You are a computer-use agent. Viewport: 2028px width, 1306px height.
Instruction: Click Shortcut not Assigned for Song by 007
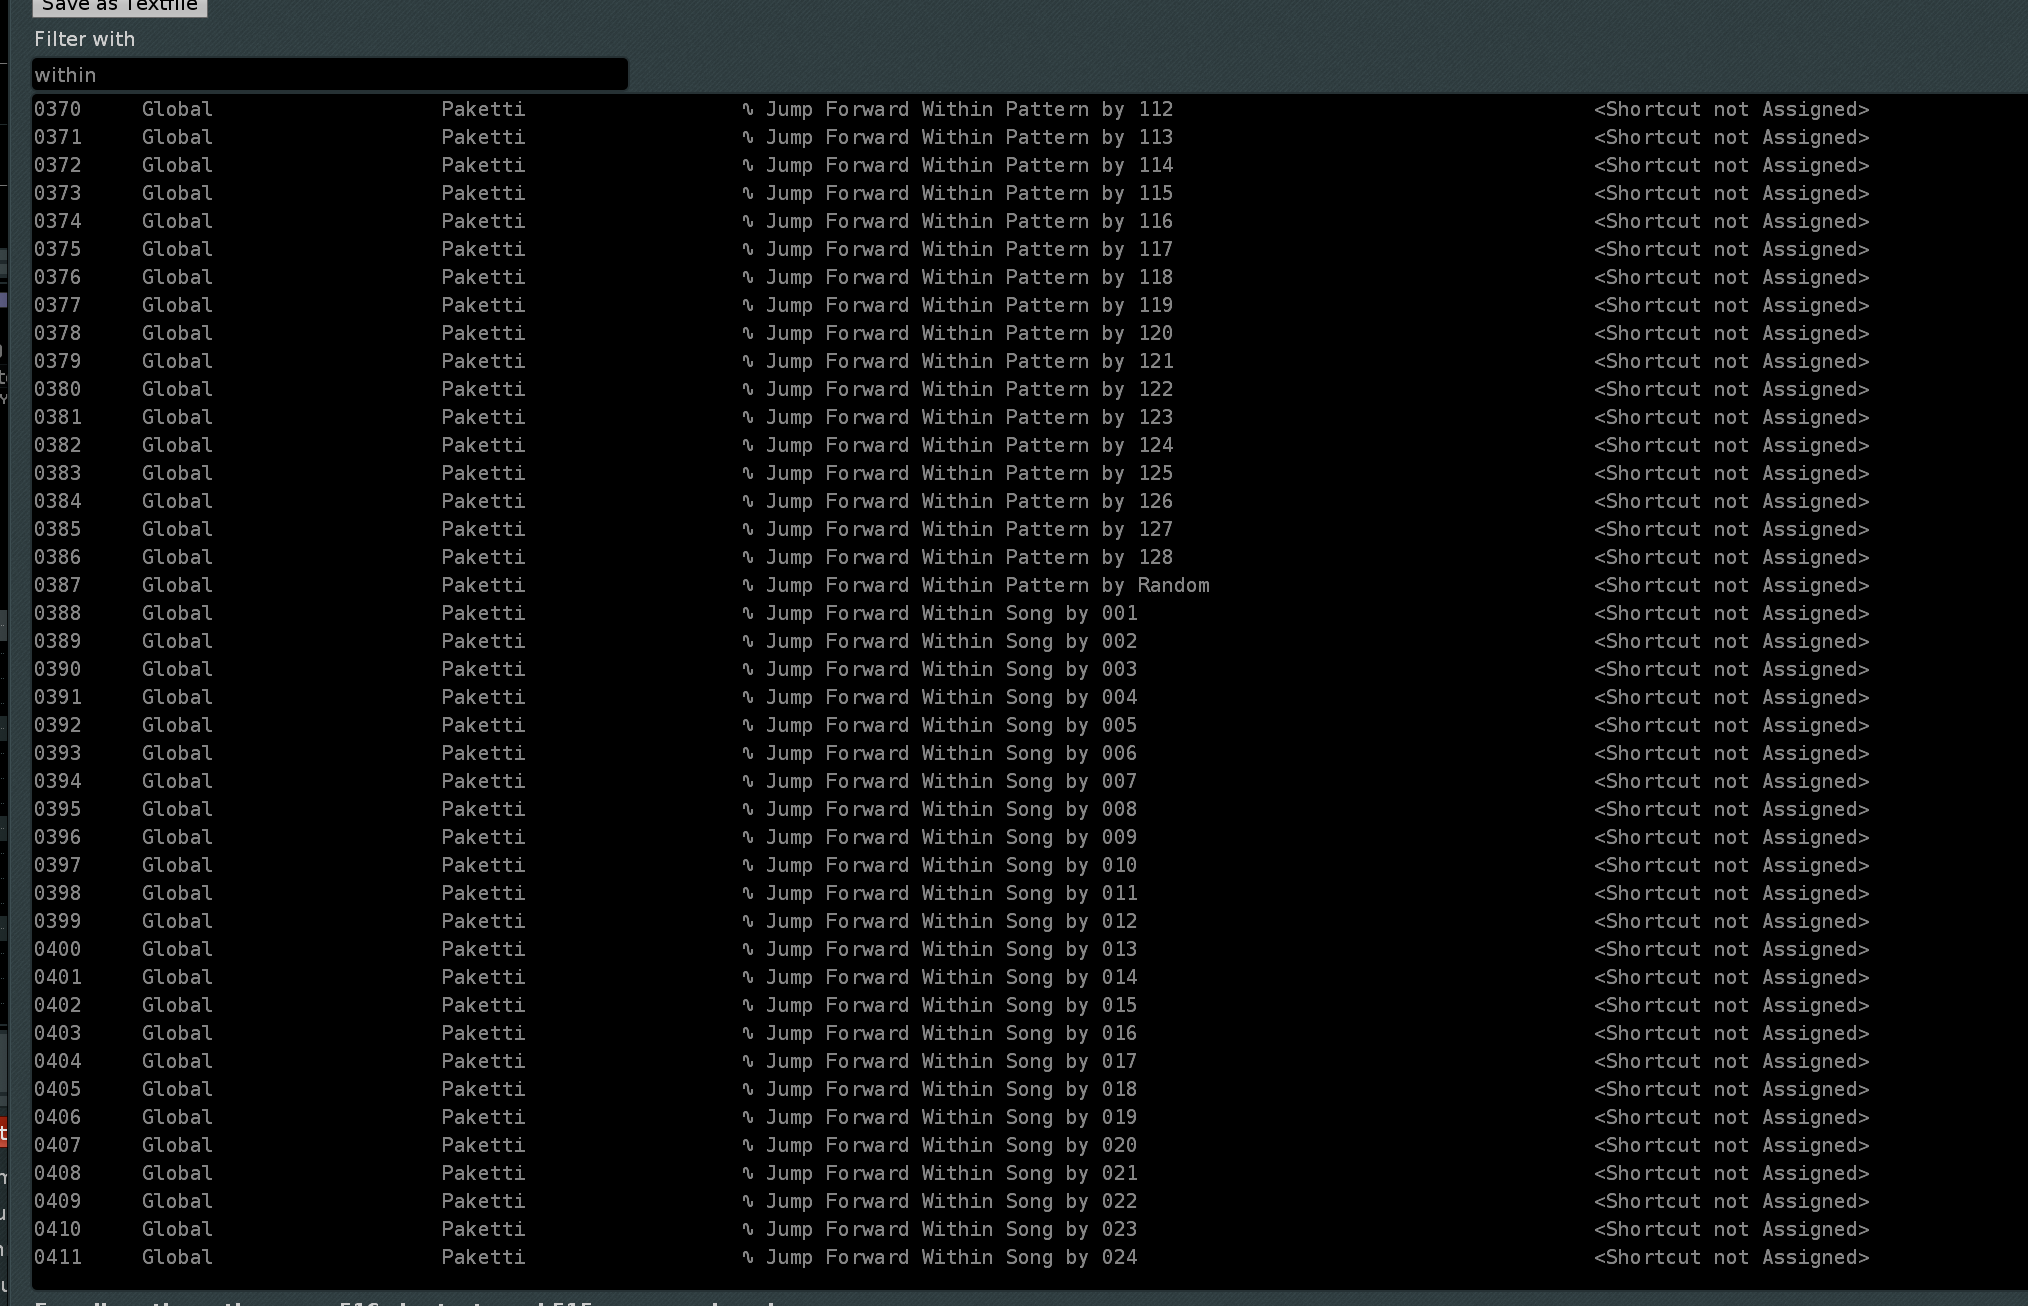point(1731,781)
